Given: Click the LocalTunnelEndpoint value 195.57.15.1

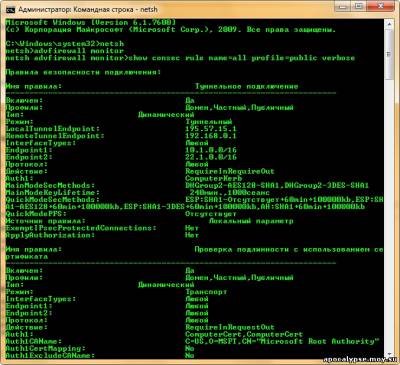Looking at the screenshot, I should (211, 129).
